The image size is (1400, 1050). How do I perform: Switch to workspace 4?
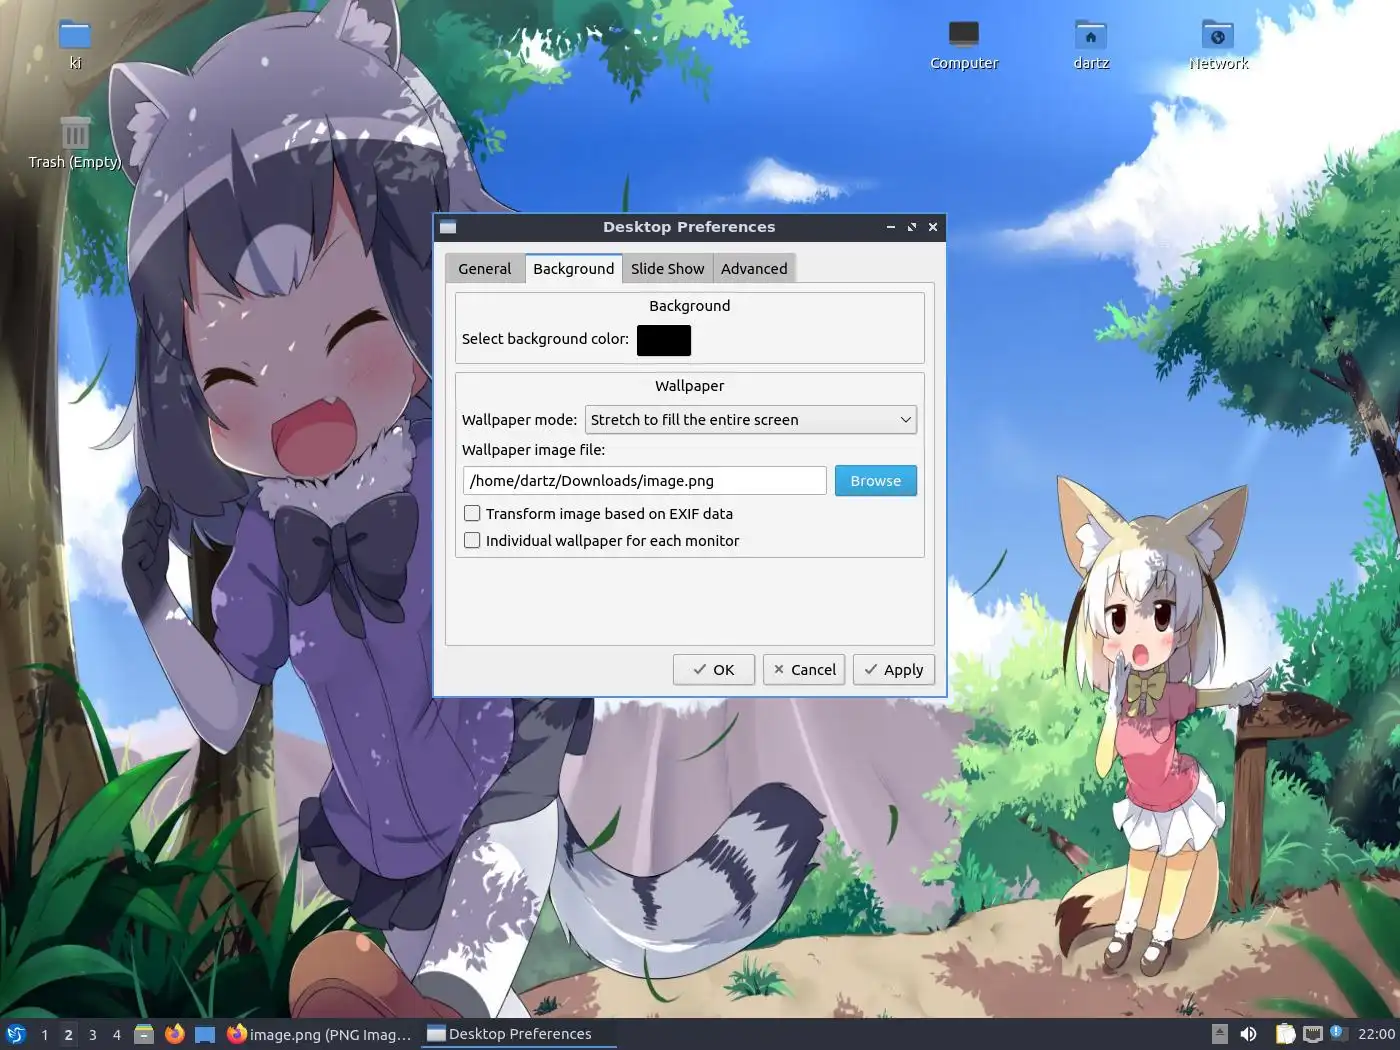[116, 1034]
